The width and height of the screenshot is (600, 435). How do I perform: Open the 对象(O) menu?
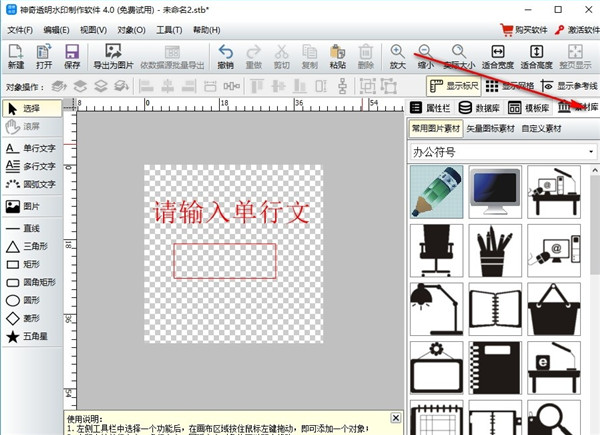coord(131,30)
